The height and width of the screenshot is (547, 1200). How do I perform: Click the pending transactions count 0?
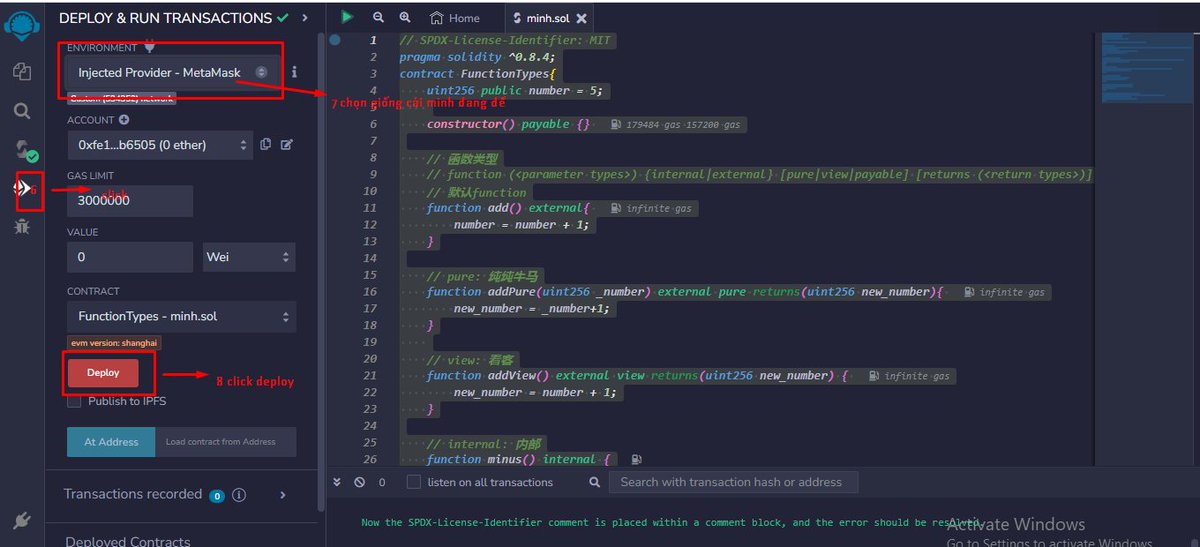pyautogui.click(x=382, y=482)
